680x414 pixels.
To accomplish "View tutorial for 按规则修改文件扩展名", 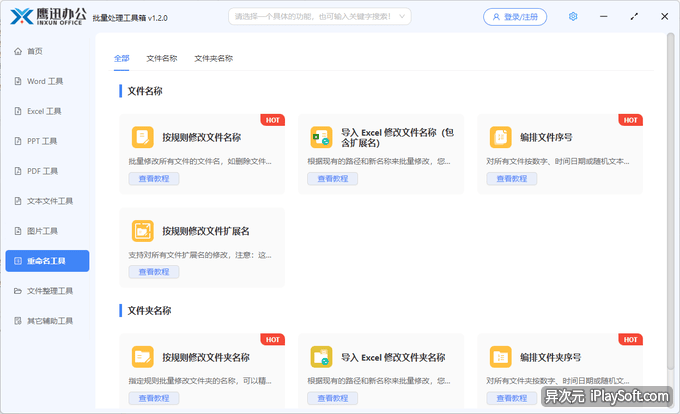I will point(154,272).
